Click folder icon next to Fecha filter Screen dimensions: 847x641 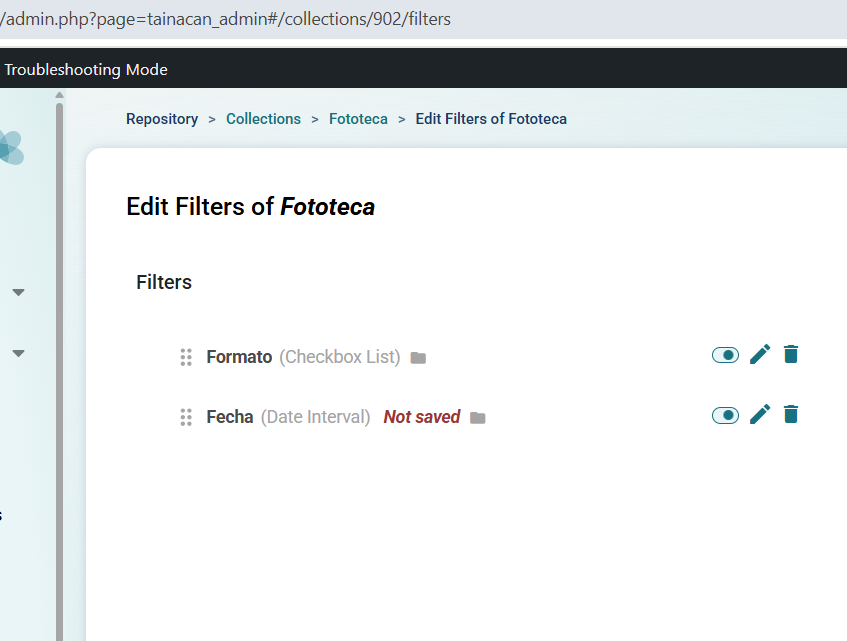point(478,418)
